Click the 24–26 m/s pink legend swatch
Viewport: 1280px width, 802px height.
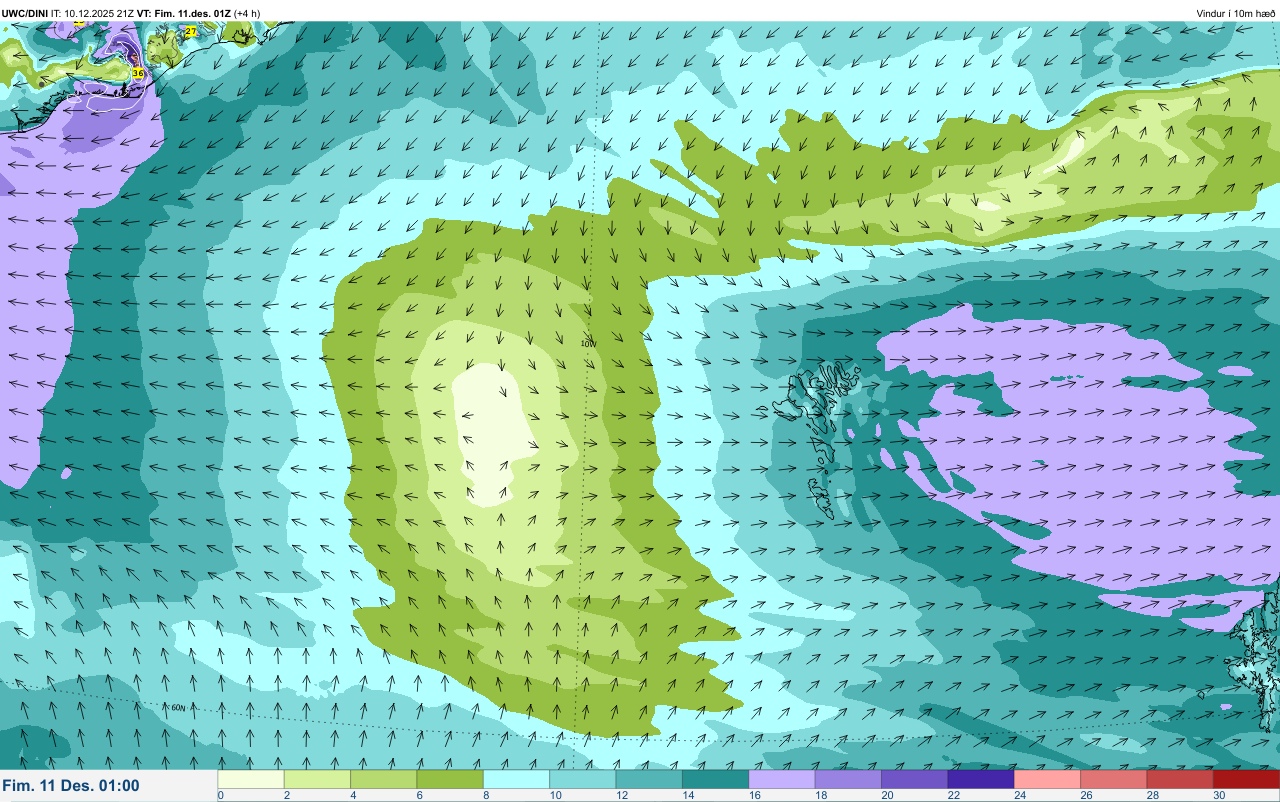point(1047,779)
